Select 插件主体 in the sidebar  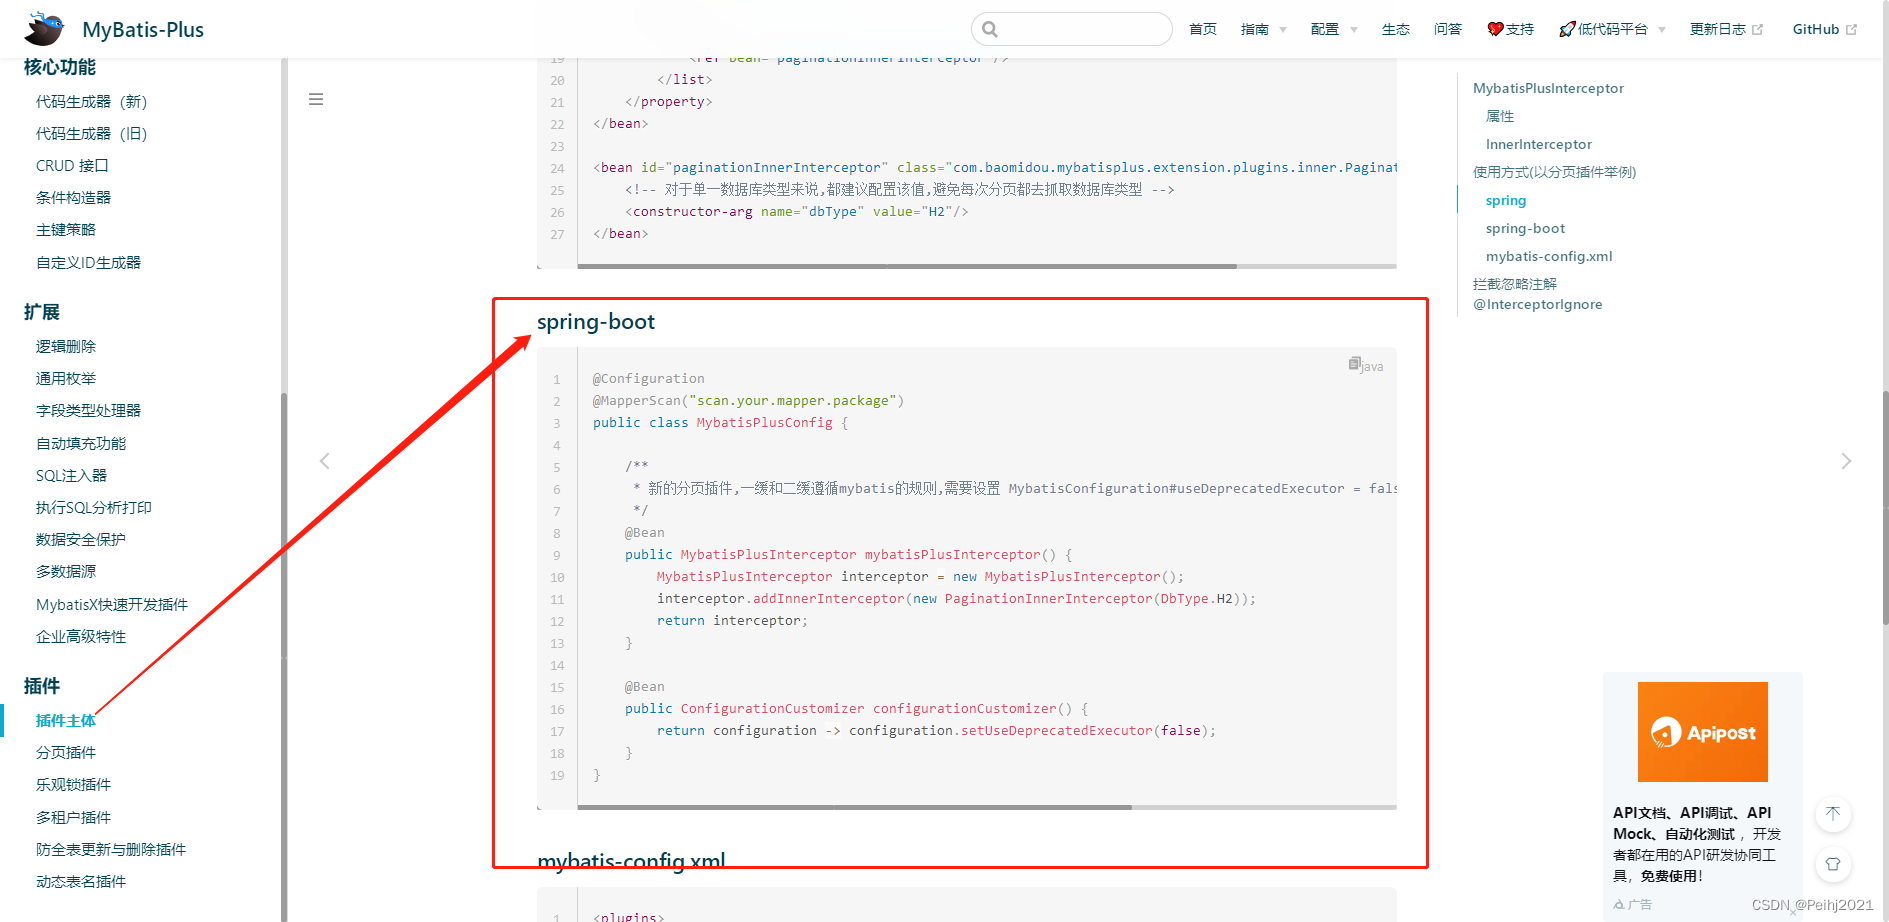66,721
